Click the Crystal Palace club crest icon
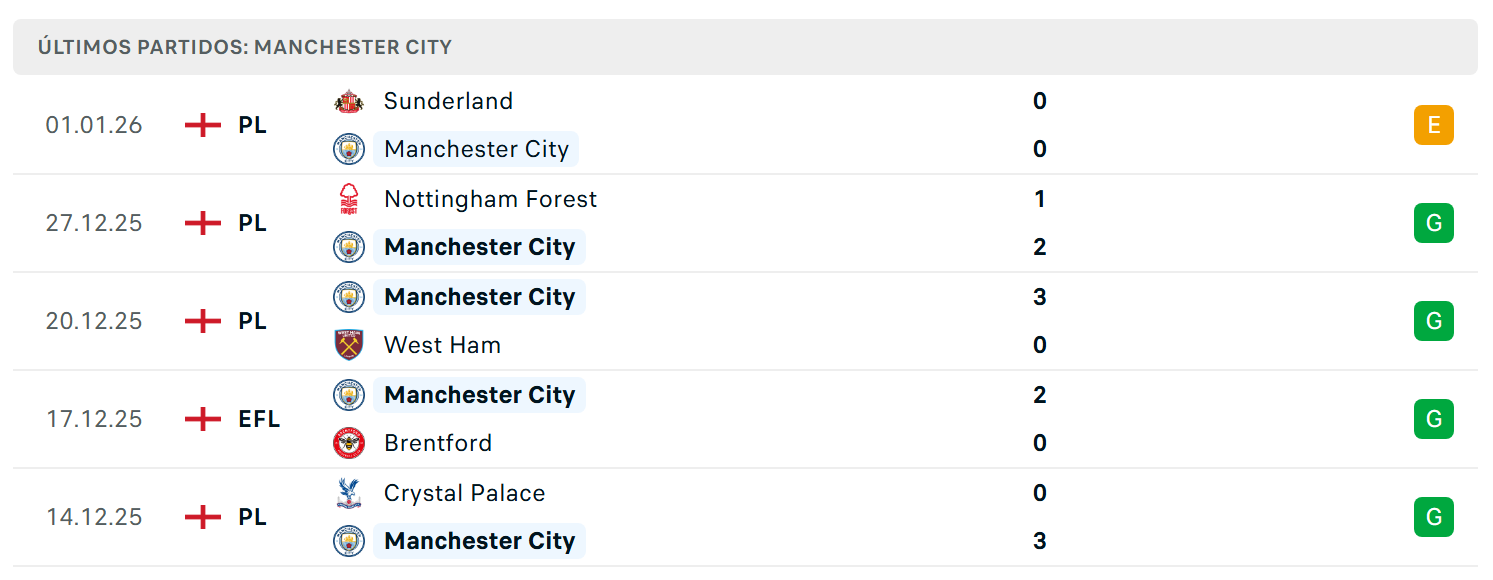The width and height of the screenshot is (1493, 580). tap(349, 493)
